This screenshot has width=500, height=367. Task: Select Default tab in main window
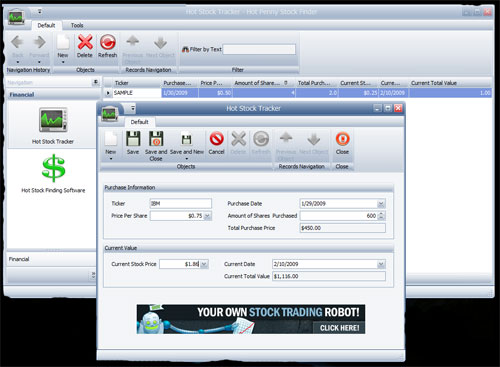[46, 25]
